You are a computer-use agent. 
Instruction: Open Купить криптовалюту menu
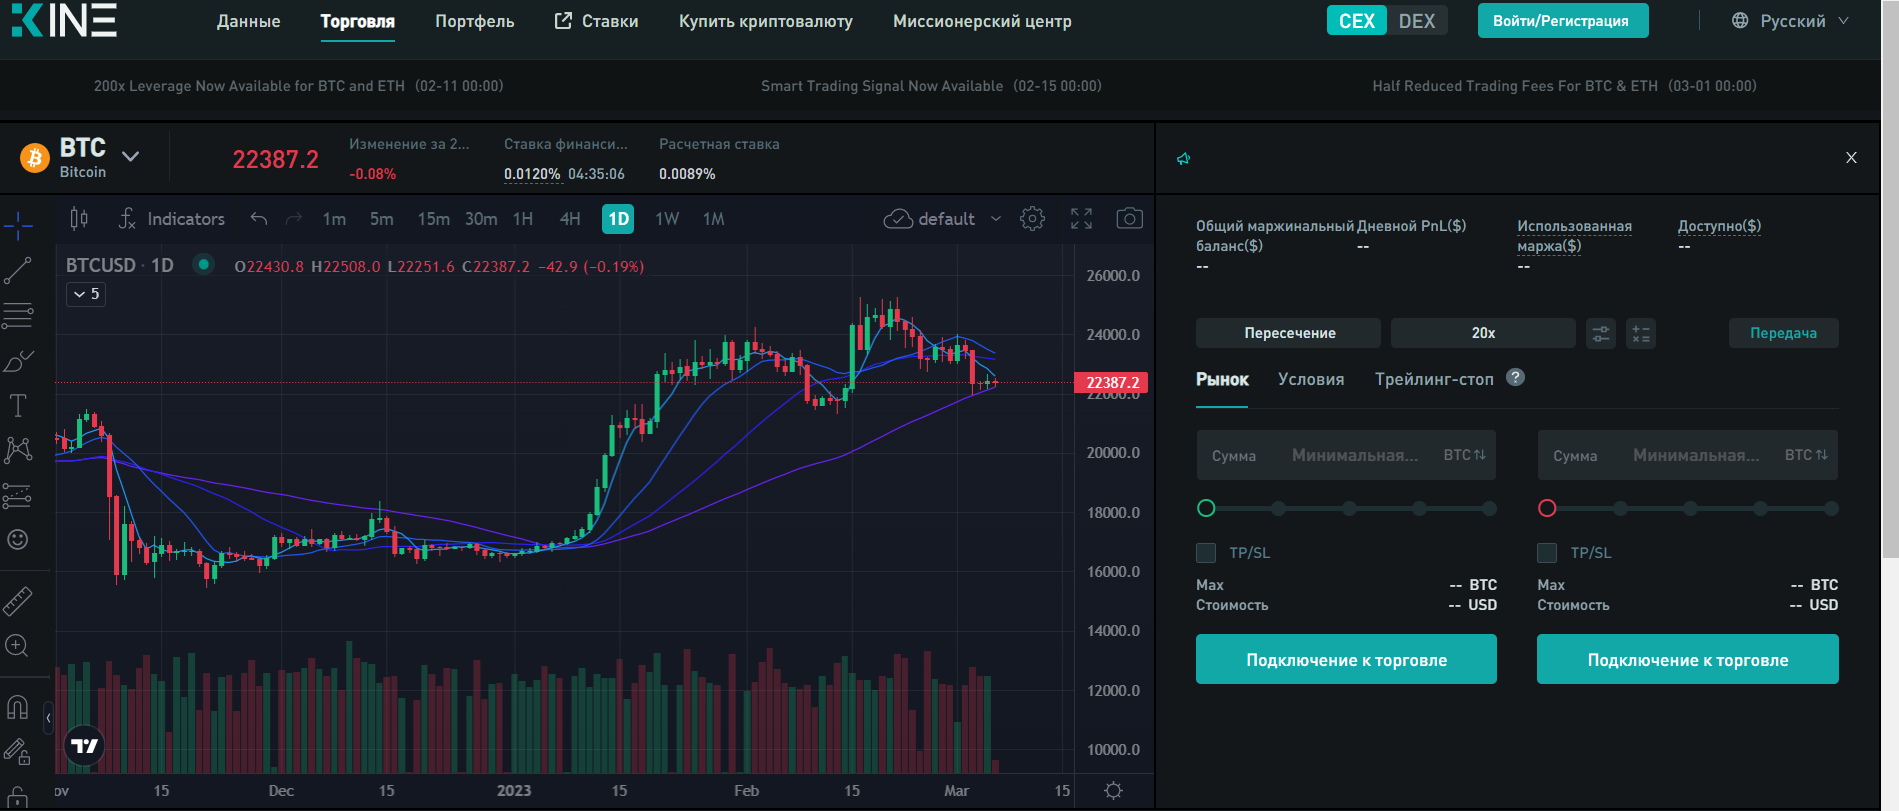766,21
